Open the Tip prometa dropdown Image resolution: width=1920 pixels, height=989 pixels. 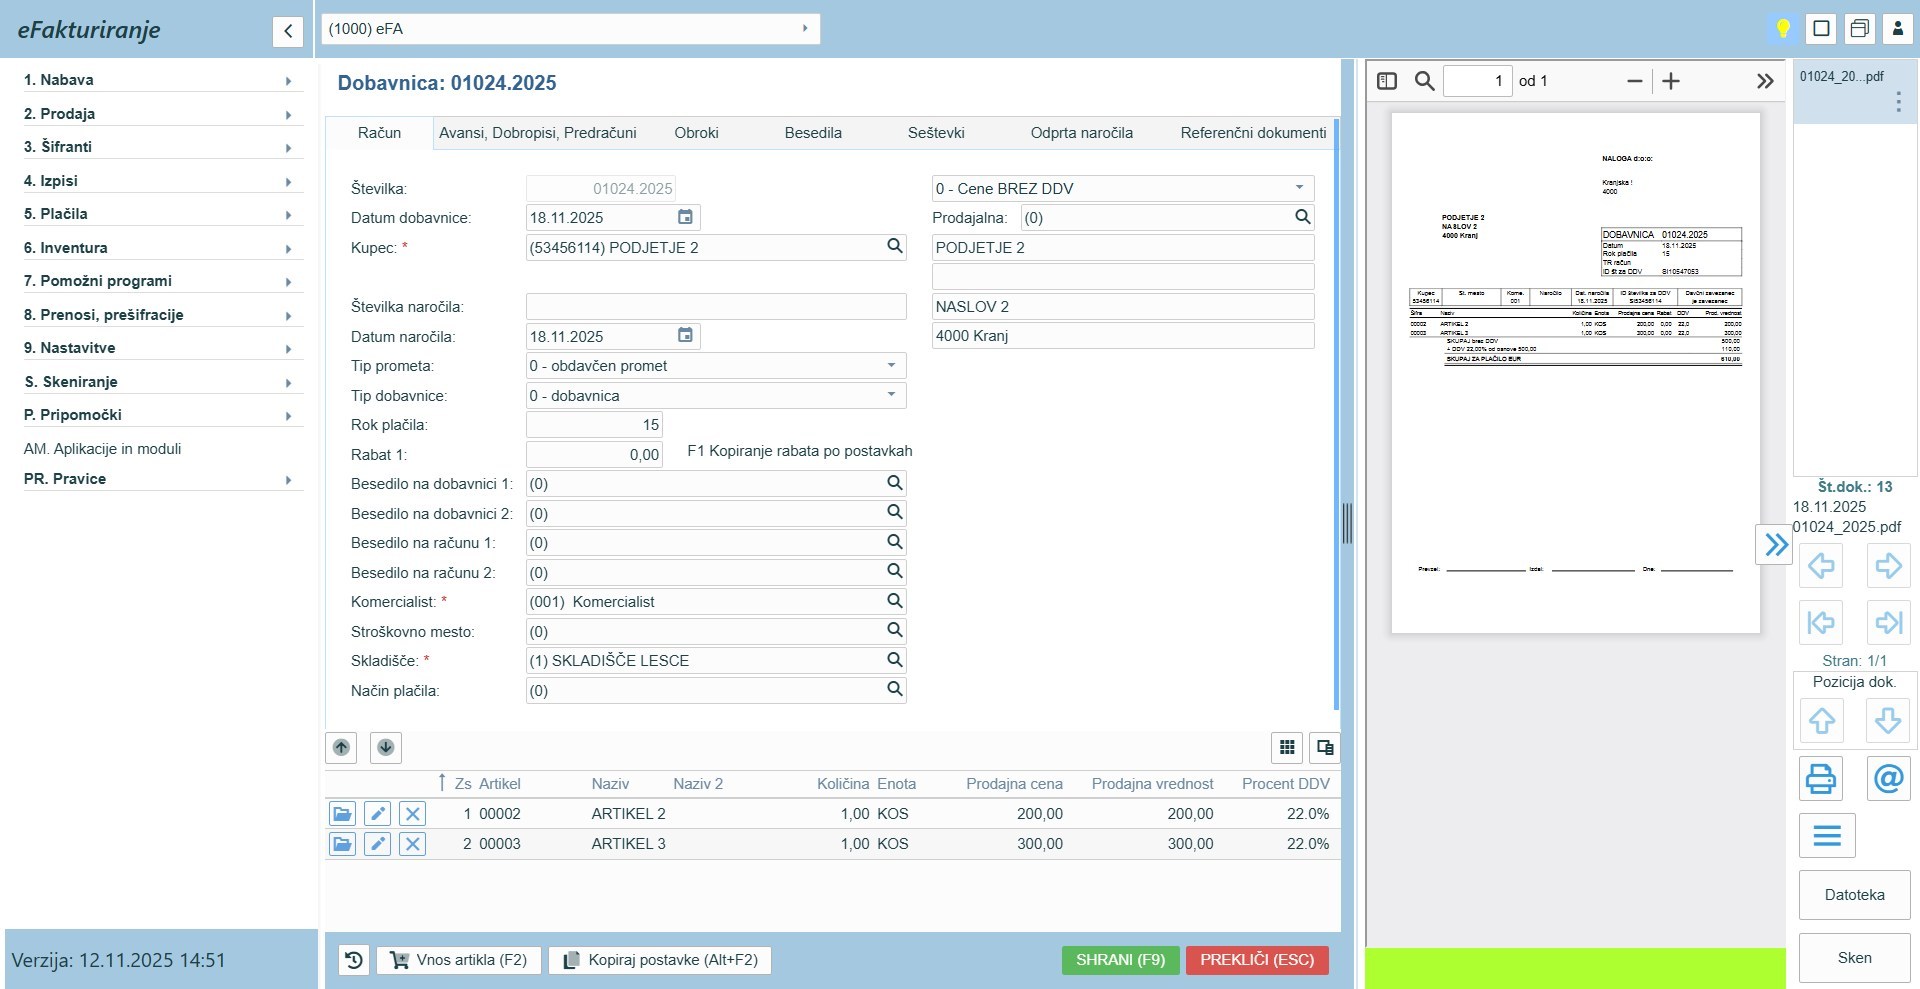890,366
